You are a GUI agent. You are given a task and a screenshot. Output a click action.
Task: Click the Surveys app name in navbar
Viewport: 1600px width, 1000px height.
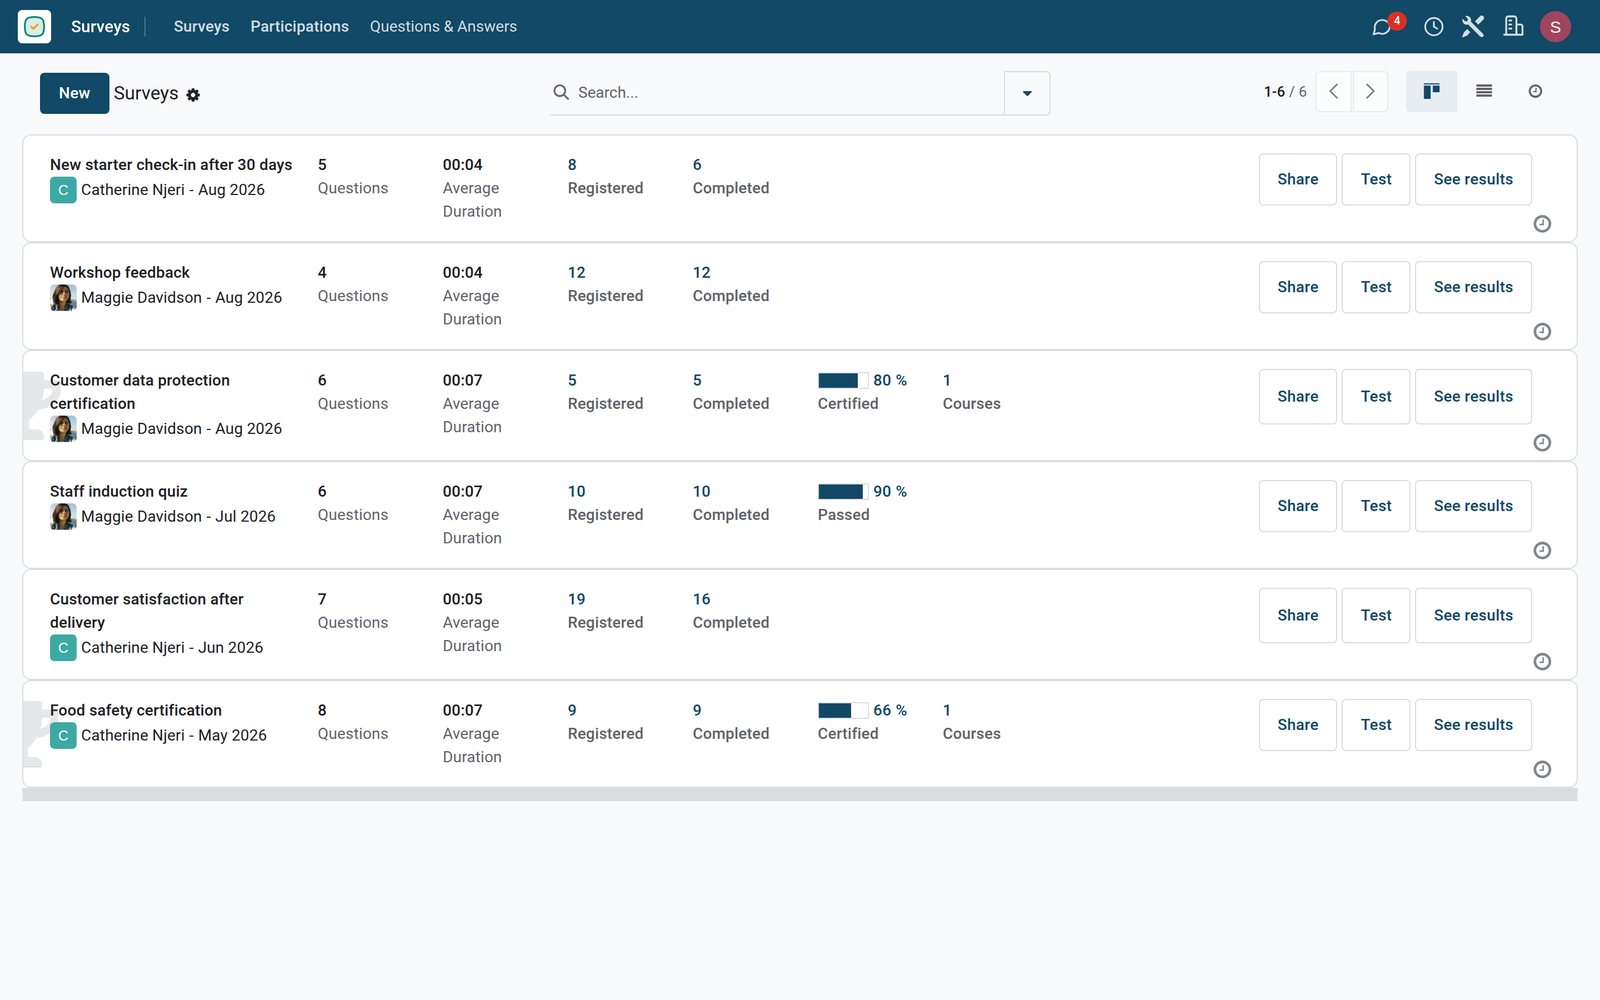point(100,27)
